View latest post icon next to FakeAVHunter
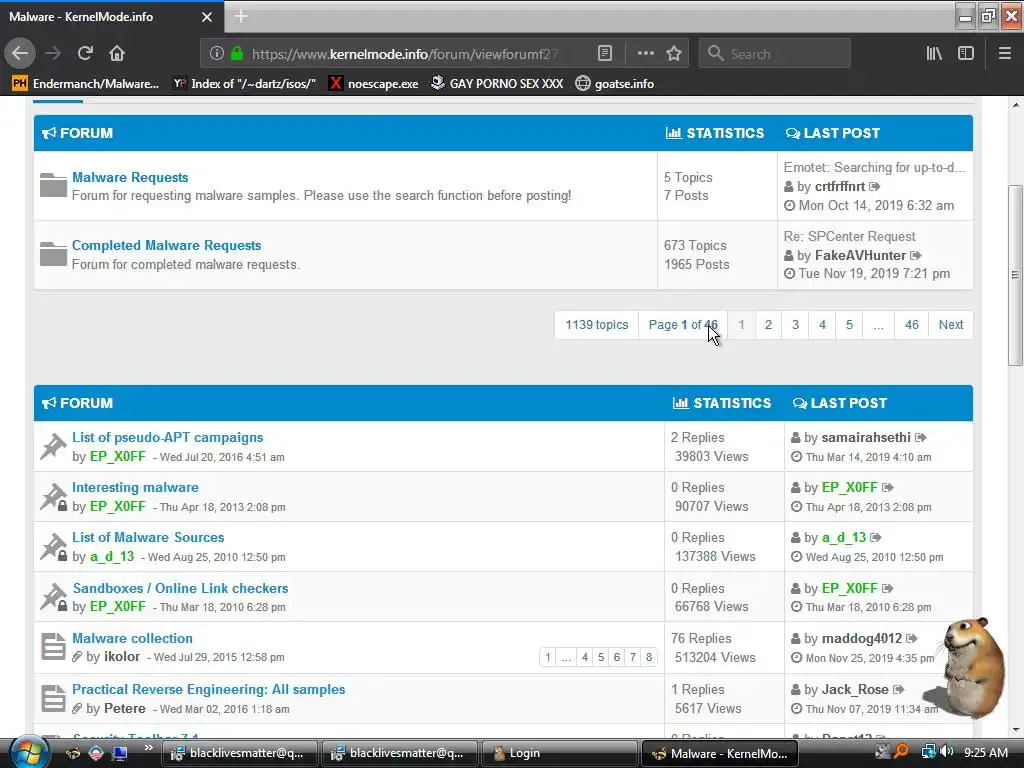This screenshot has width=1024, height=768. click(916, 255)
